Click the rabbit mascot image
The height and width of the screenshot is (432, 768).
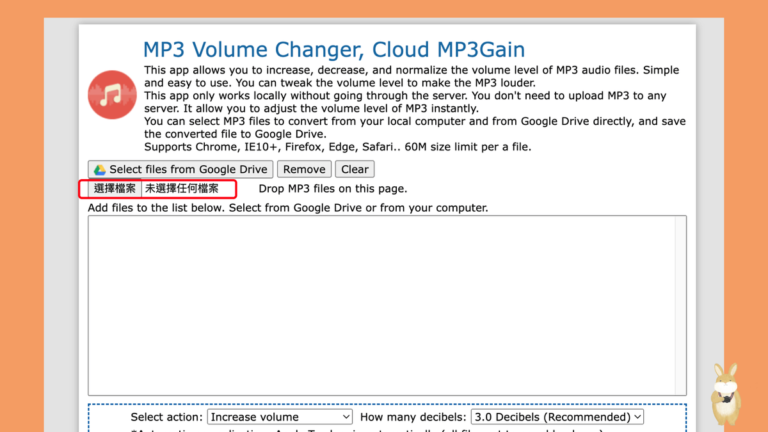tap(725, 394)
